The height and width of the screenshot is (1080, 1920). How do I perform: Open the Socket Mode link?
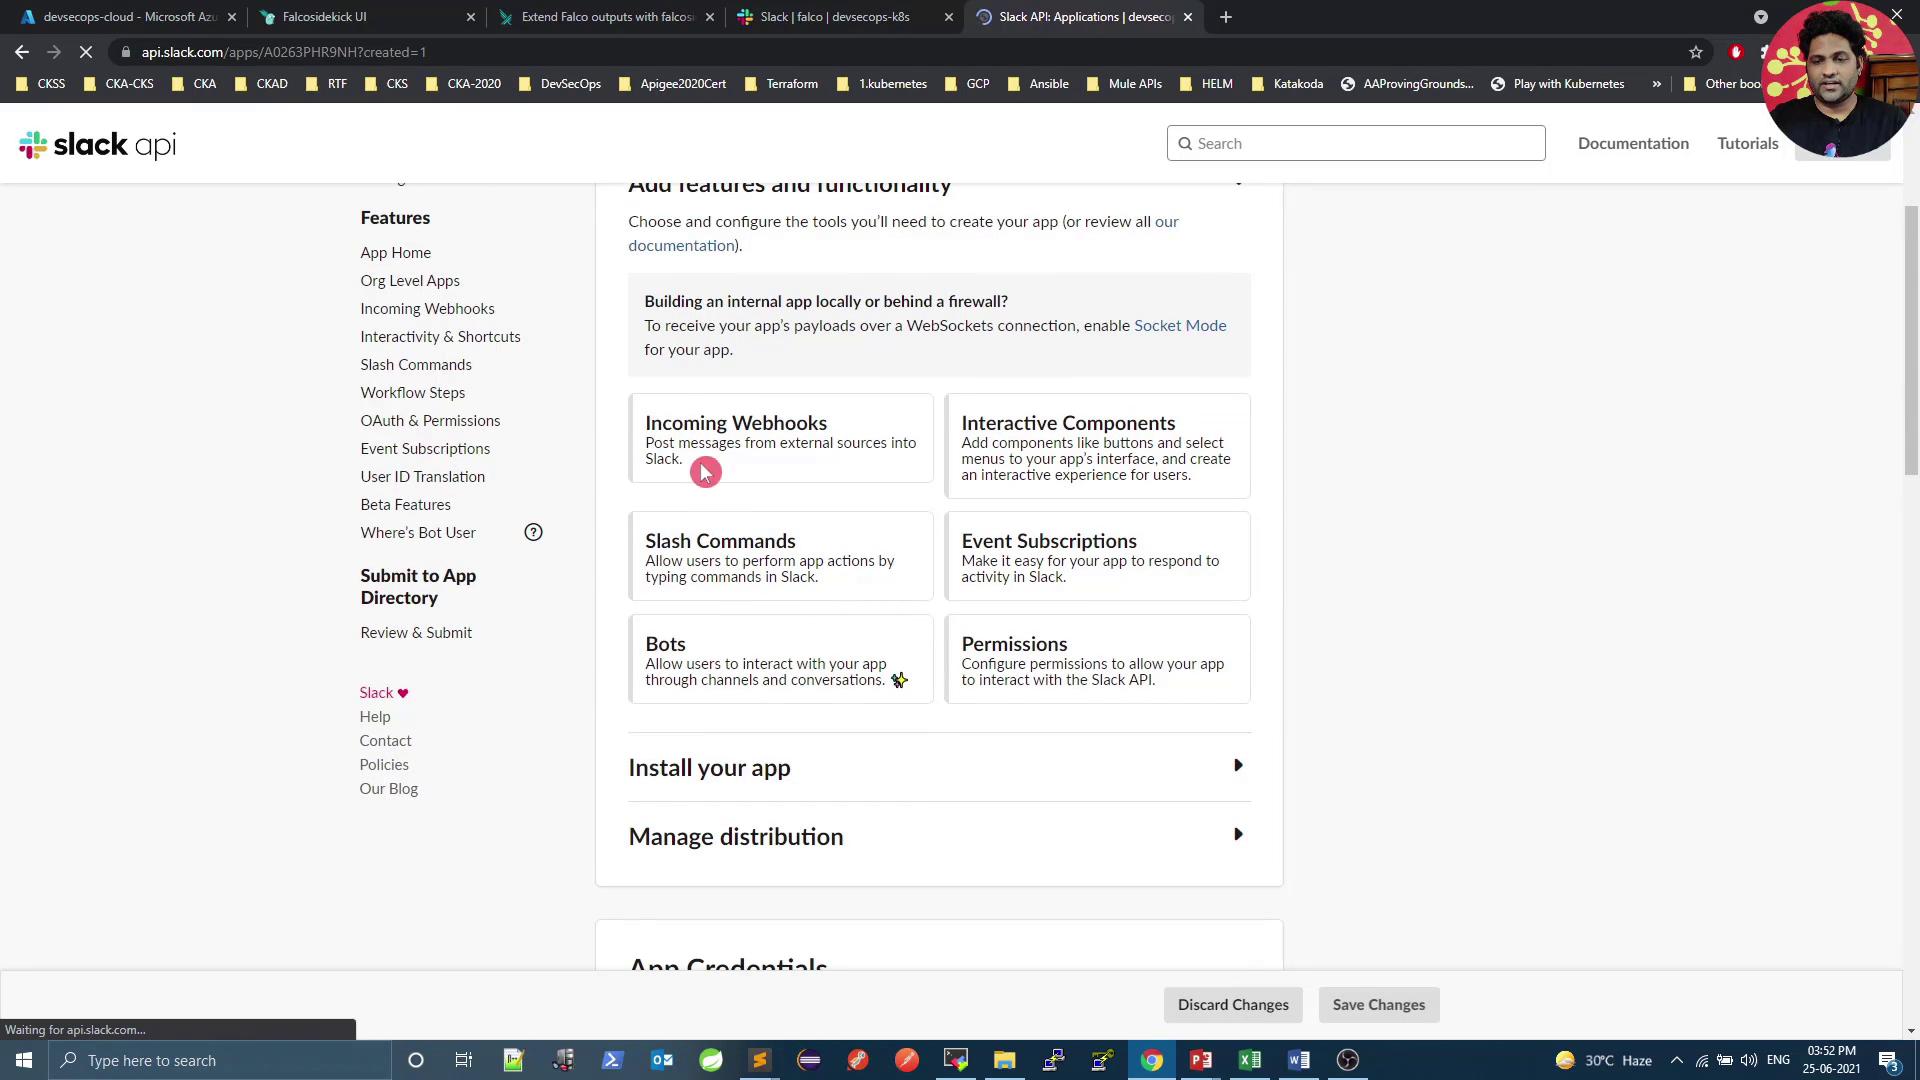coord(1179,325)
